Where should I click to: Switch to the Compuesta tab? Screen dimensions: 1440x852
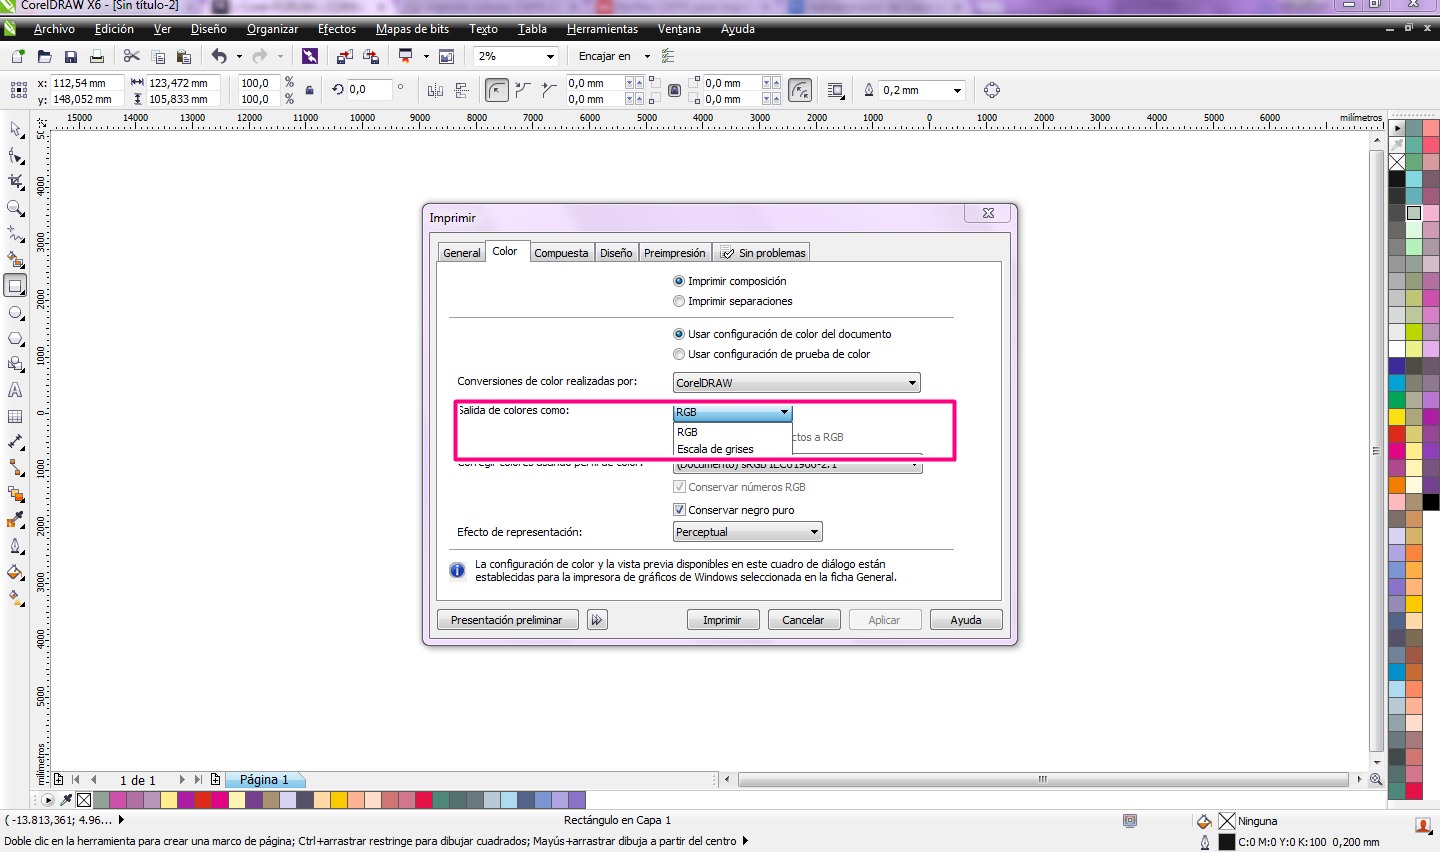tap(561, 253)
